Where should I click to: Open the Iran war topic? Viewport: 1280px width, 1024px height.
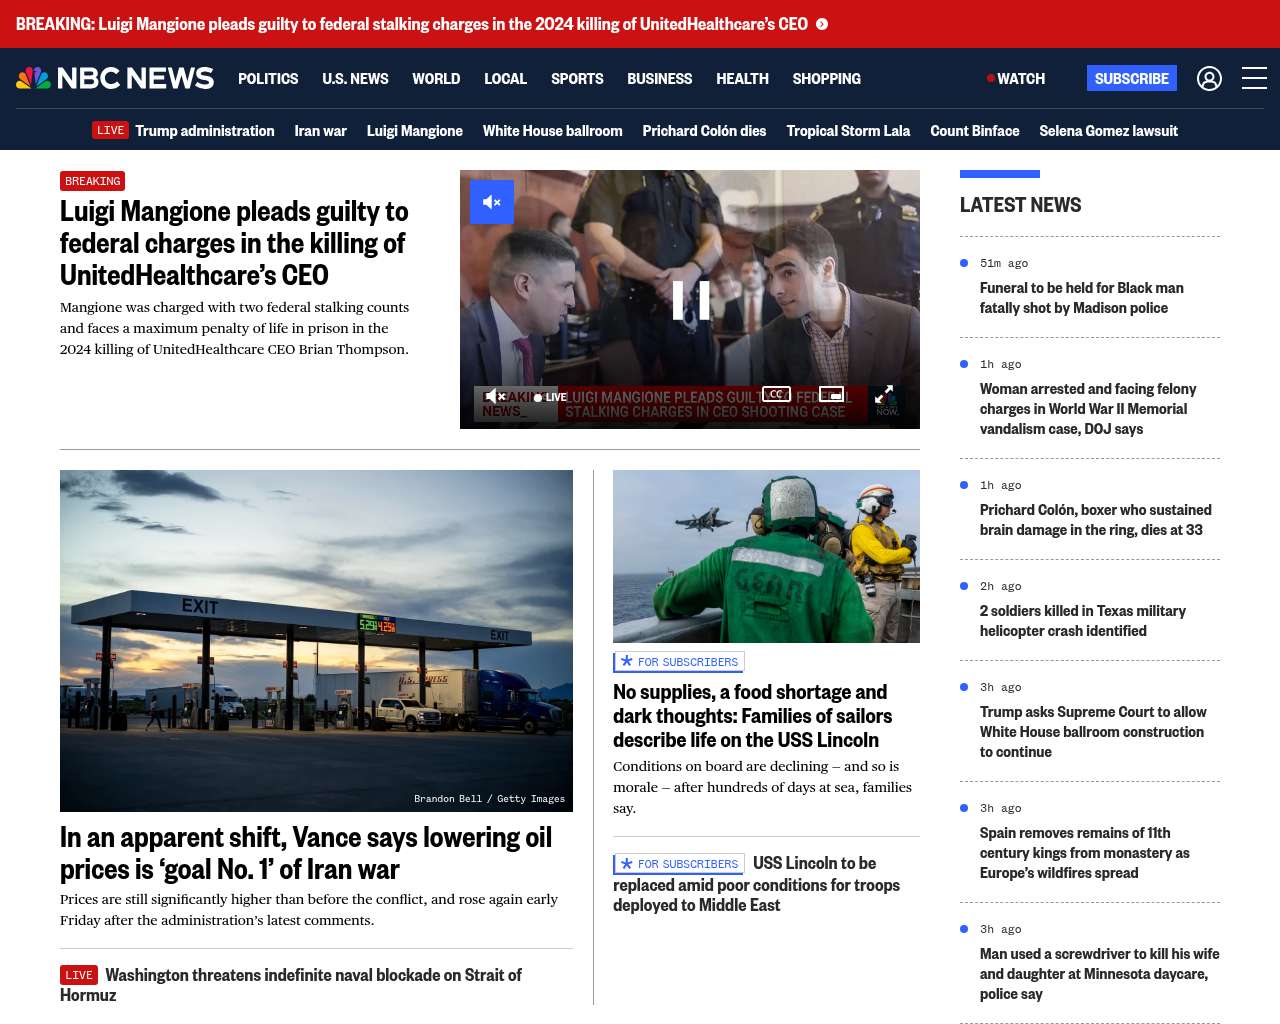320,130
